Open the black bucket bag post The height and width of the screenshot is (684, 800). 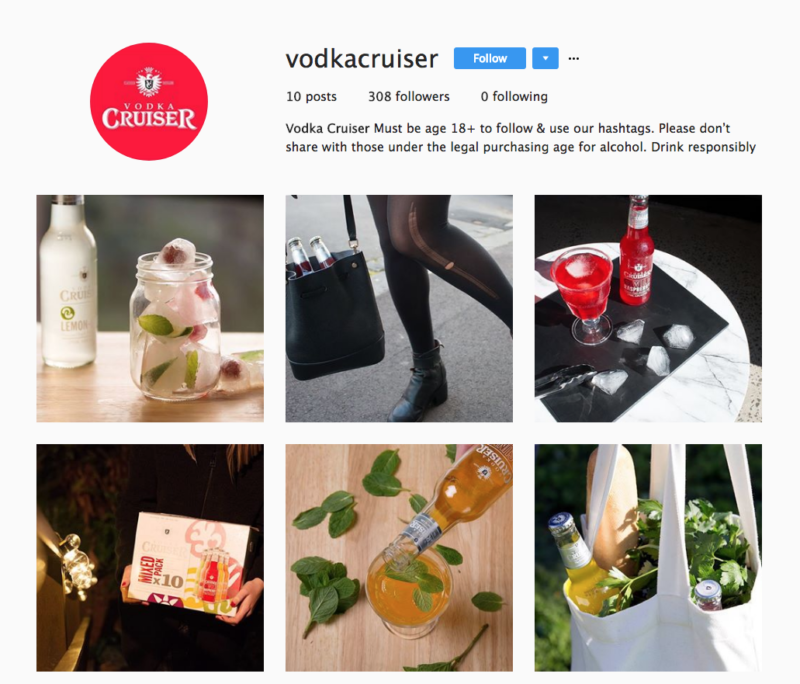click(x=399, y=309)
